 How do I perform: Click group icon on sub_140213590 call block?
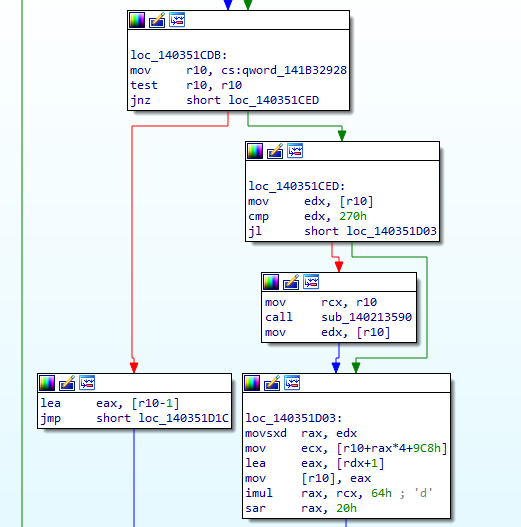(x=311, y=282)
